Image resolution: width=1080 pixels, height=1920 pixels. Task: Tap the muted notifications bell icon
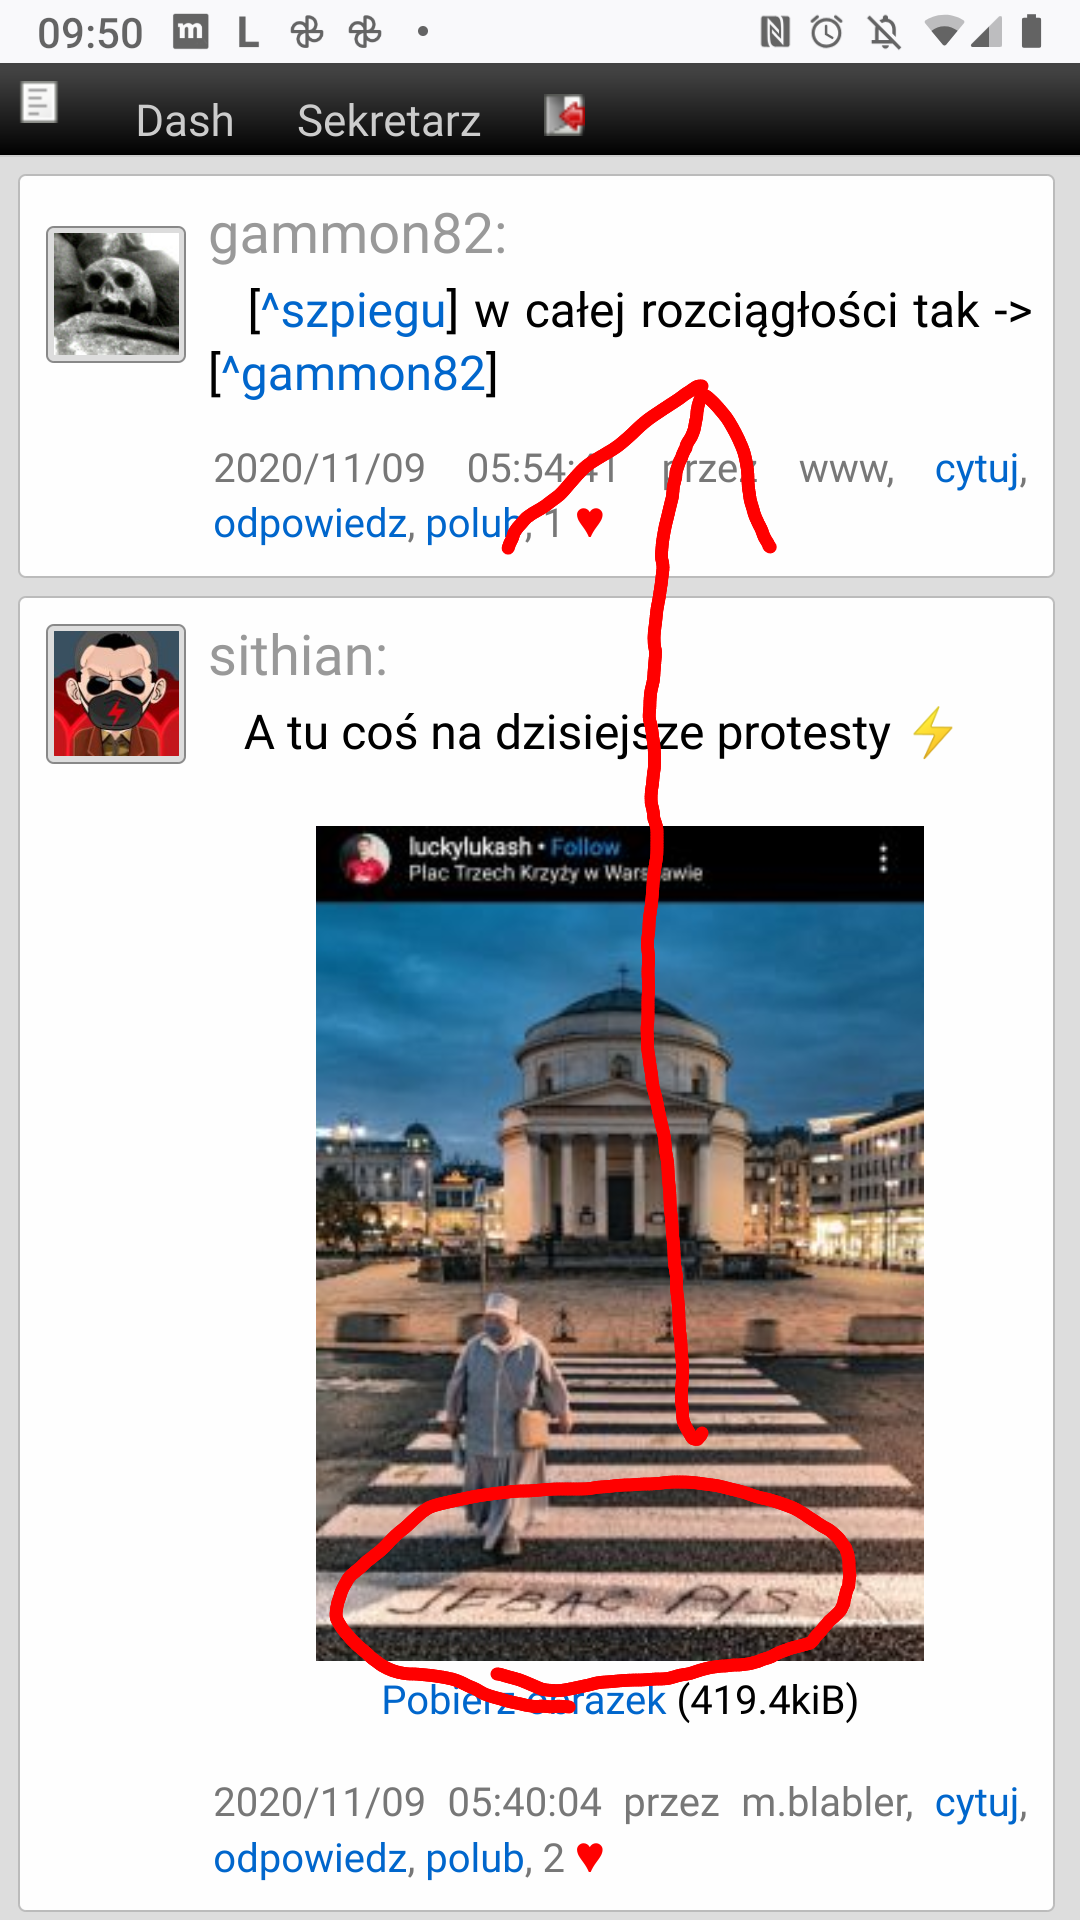[884, 33]
